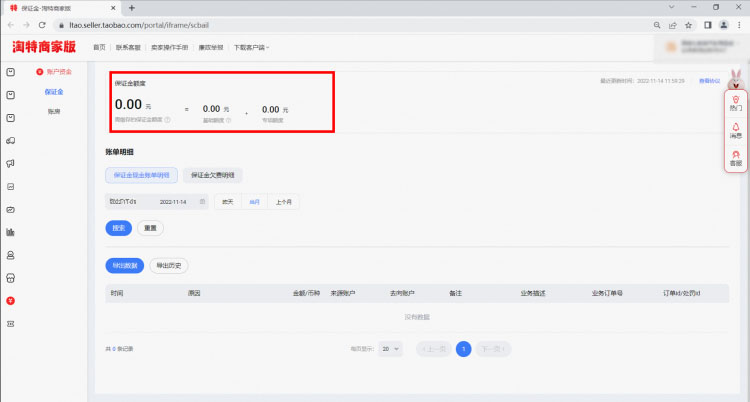Expand the 下载客户端 dropdown menu
Image resolution: width=750 pixels, height=402 pixels.
251,47
